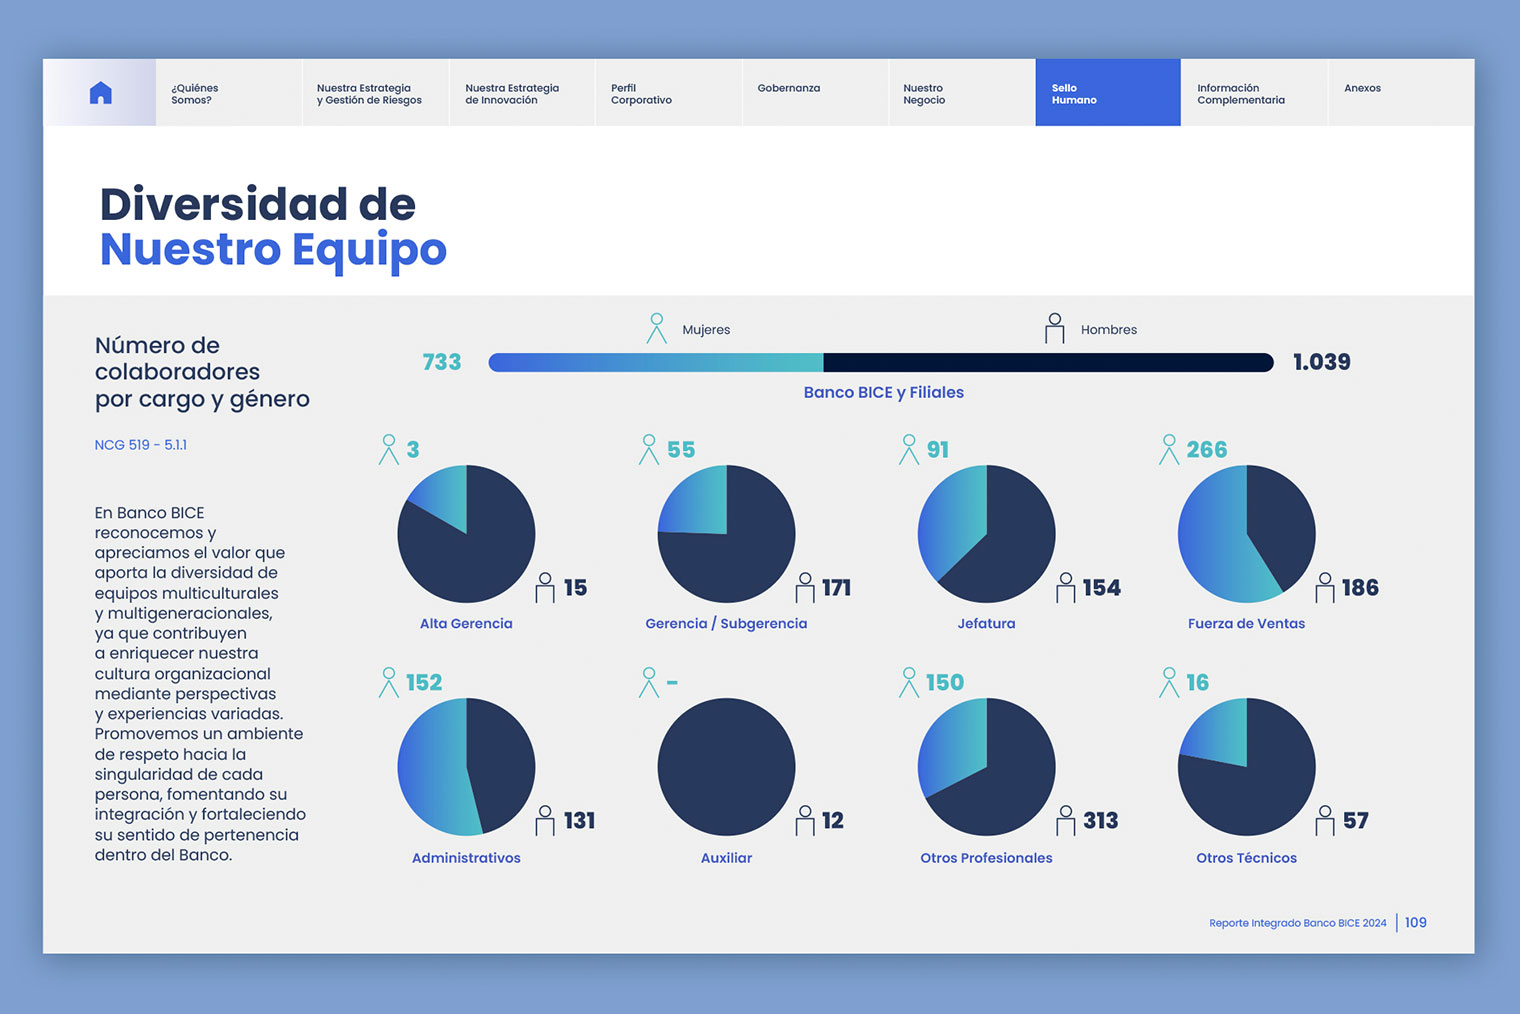Select the Mujeres icon above Fuerza de Ventas
Image resolution: width=1520 pixels, height=1014 pixels.
[1169, 449]
